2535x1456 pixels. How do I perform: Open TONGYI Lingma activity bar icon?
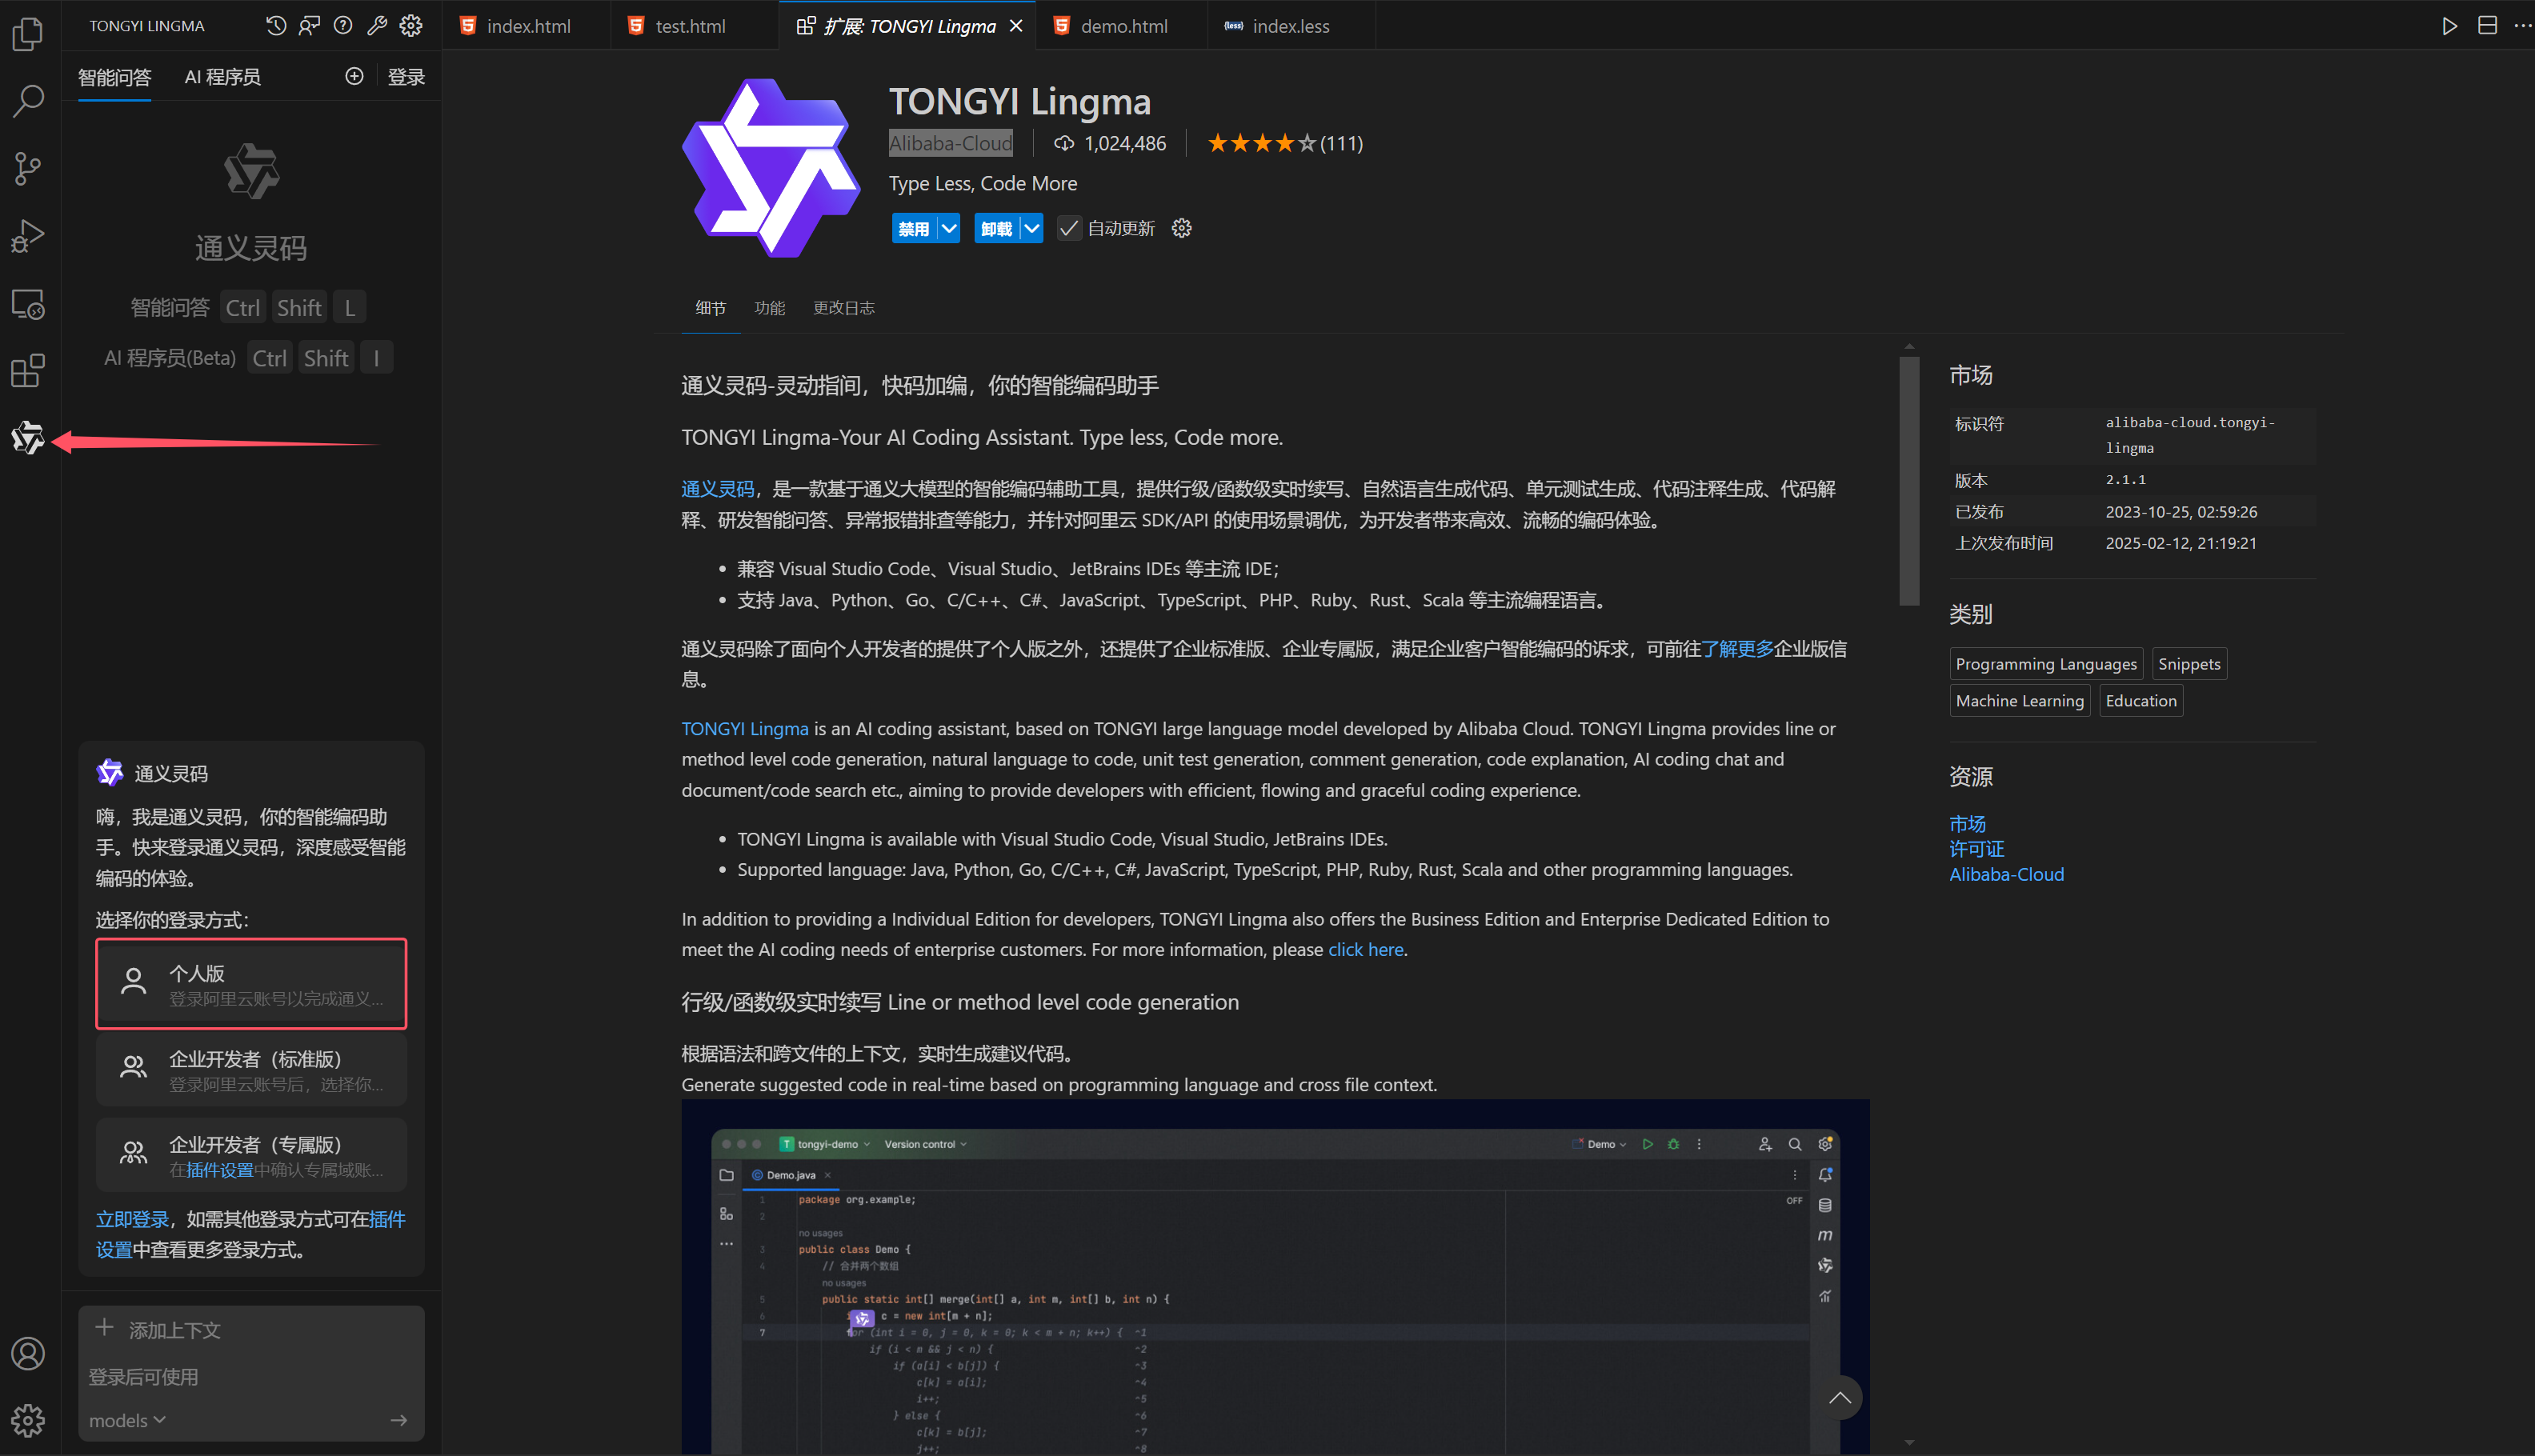click(28, 438)
